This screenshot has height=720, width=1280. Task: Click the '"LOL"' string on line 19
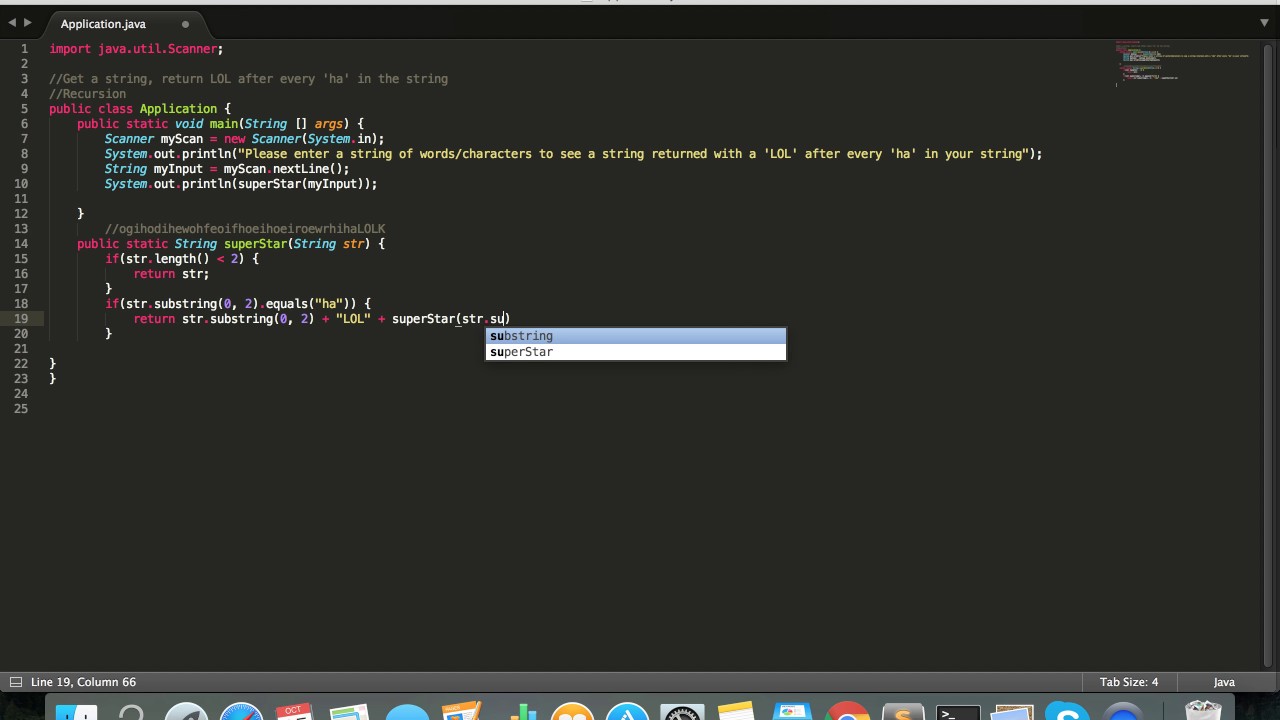coord(353,319)
